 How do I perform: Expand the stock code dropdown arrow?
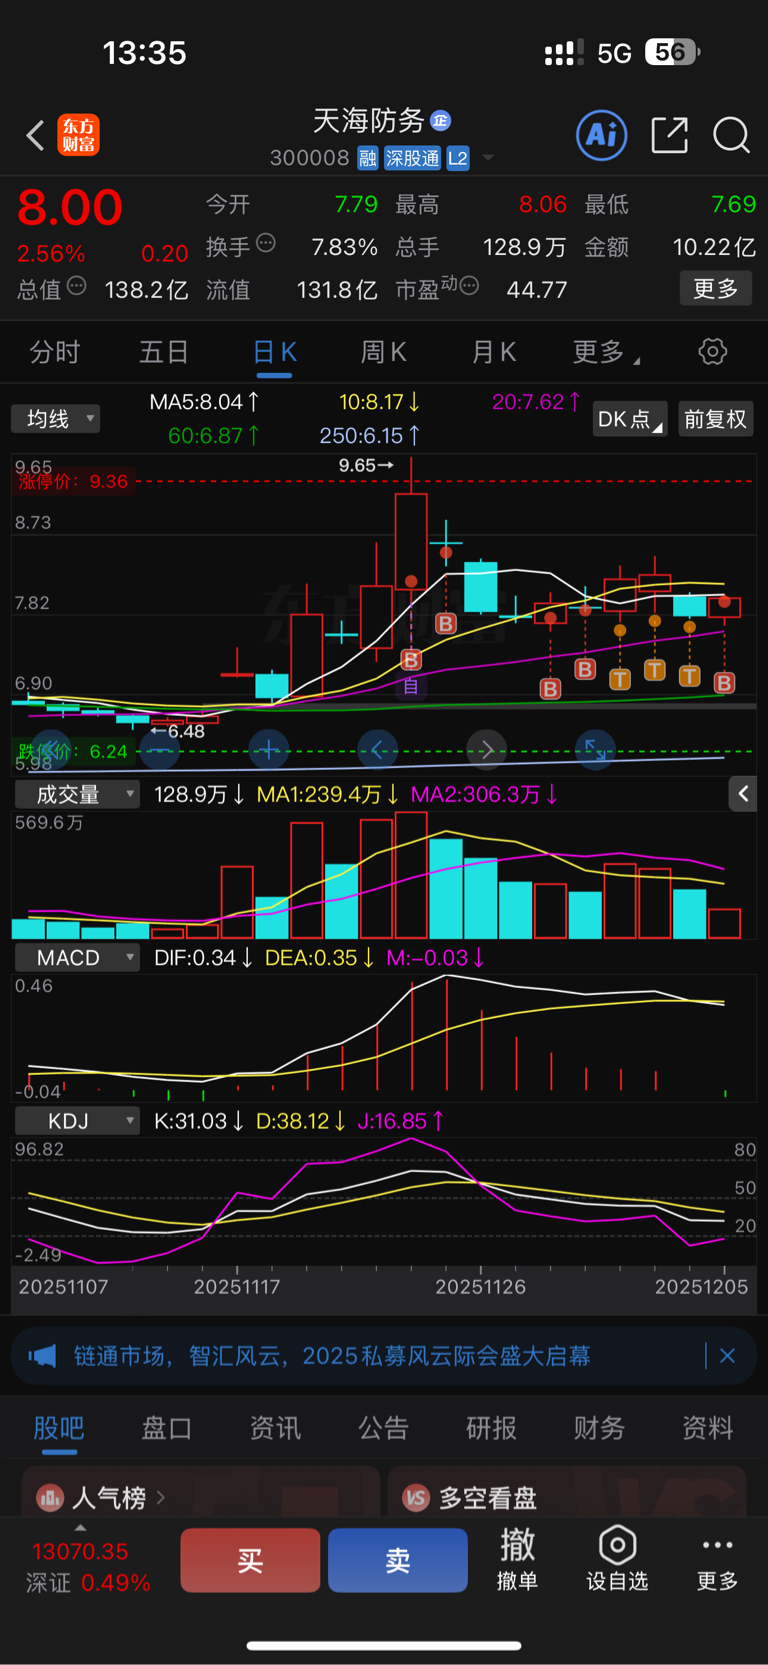pos(488,158)
